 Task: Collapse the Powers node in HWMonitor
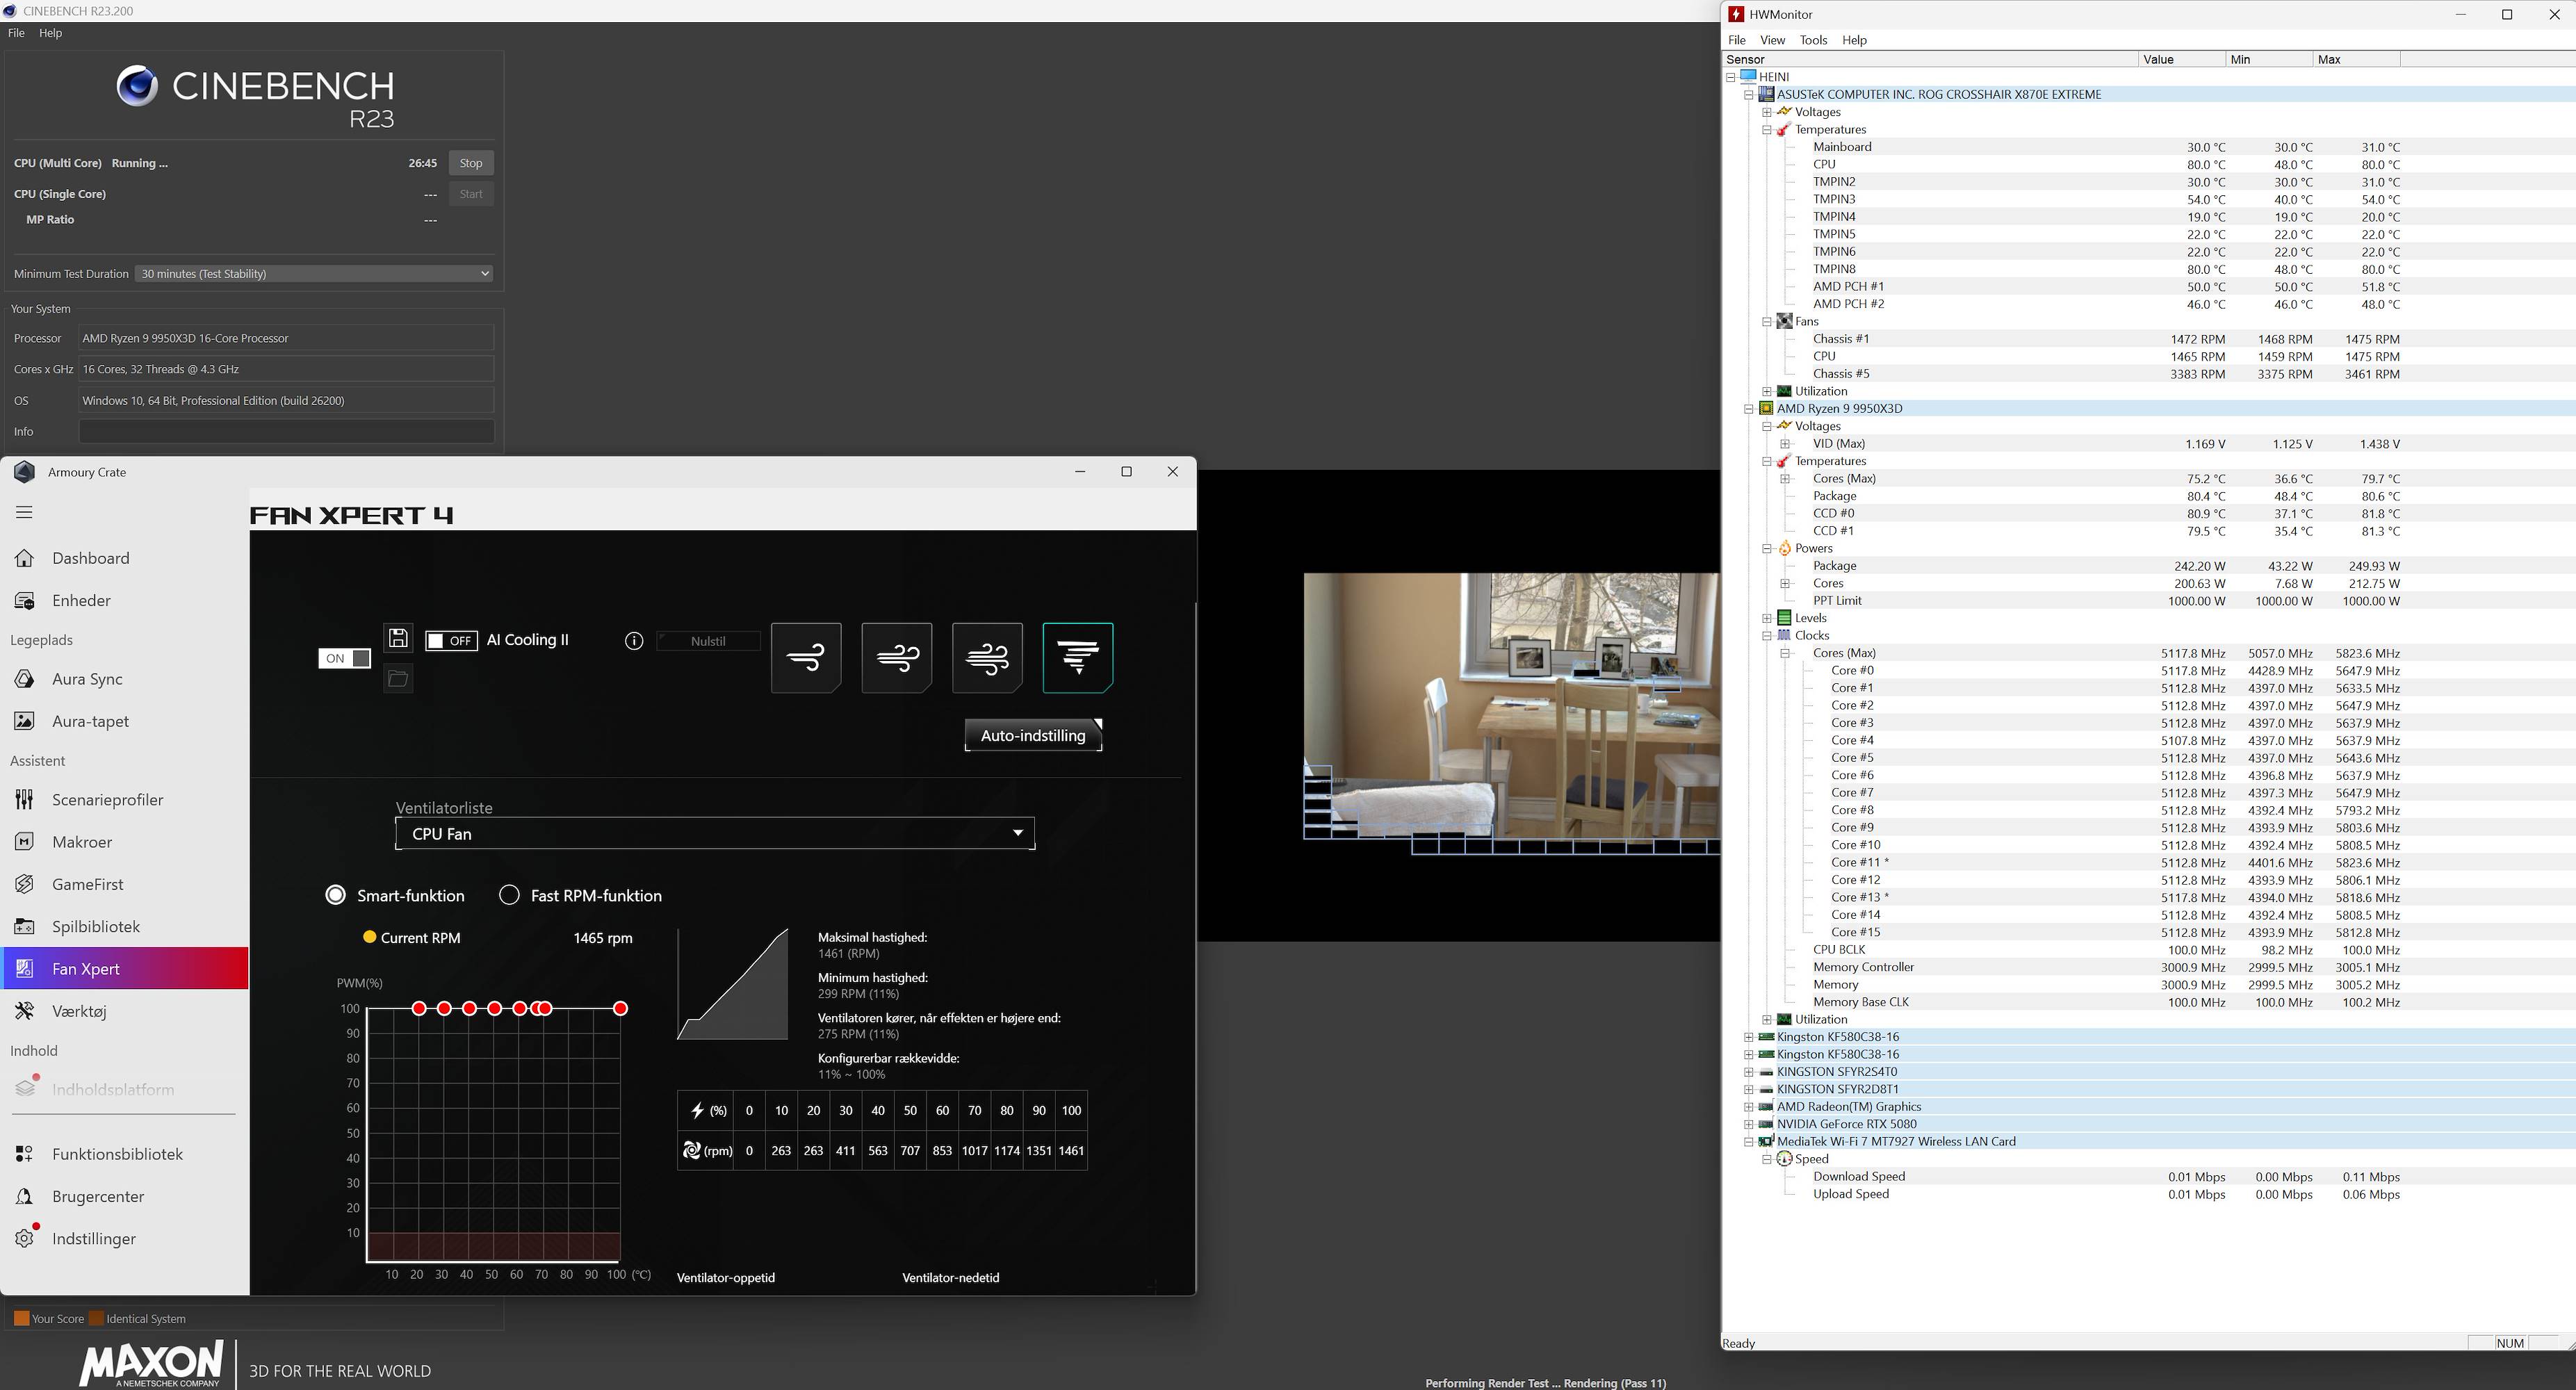[1767, 548]
